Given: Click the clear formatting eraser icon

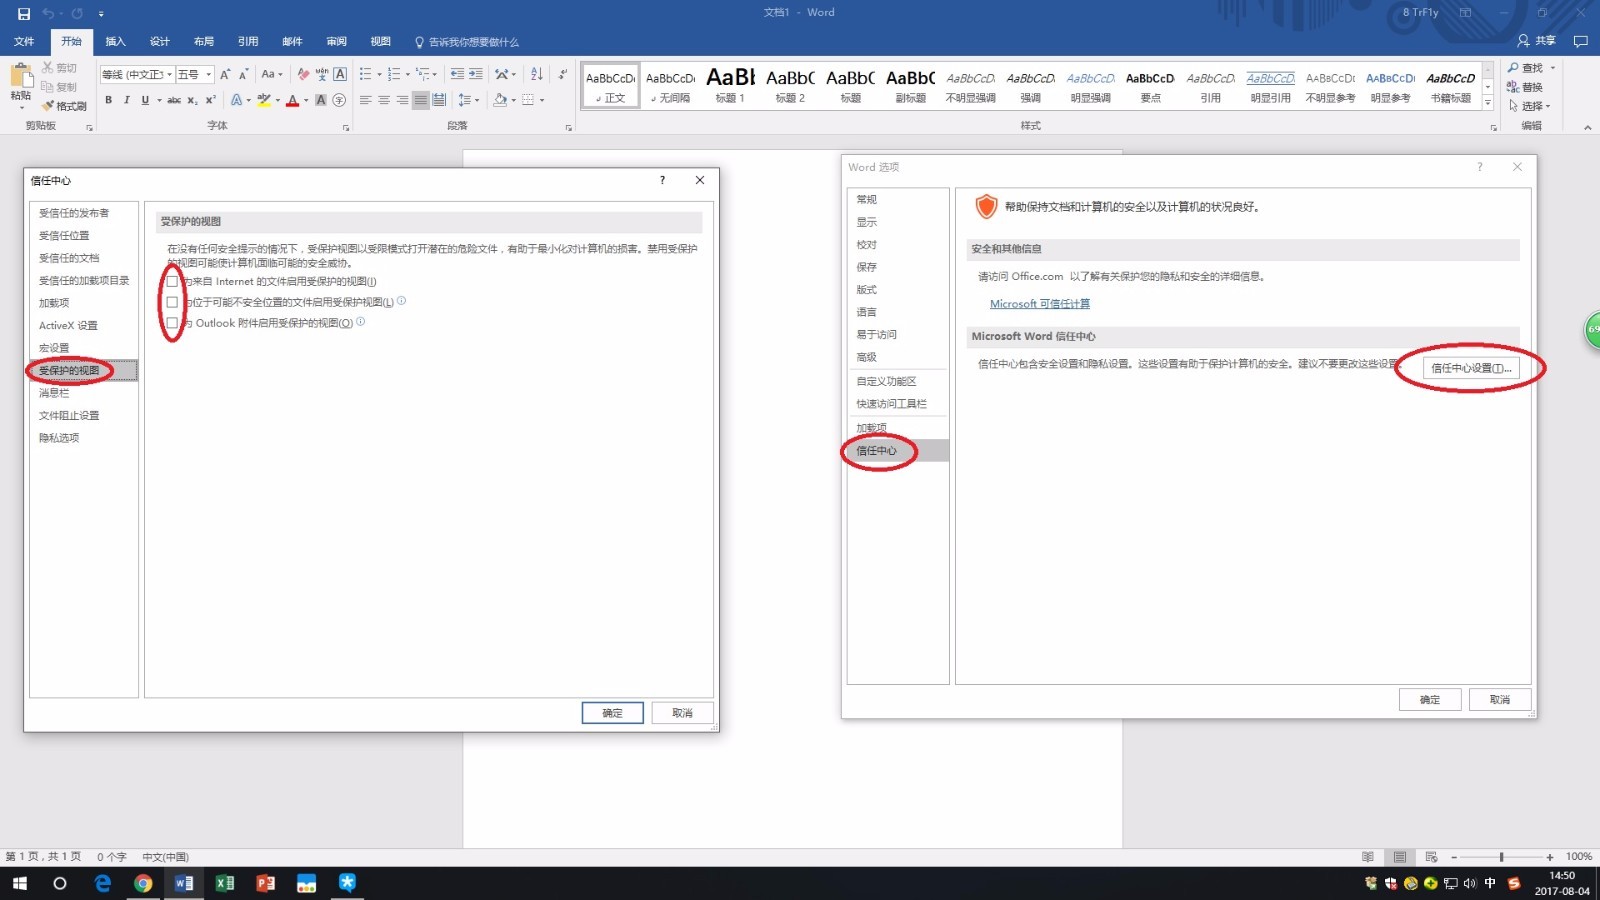Looking at the screenshot, I should coord(303,74).
